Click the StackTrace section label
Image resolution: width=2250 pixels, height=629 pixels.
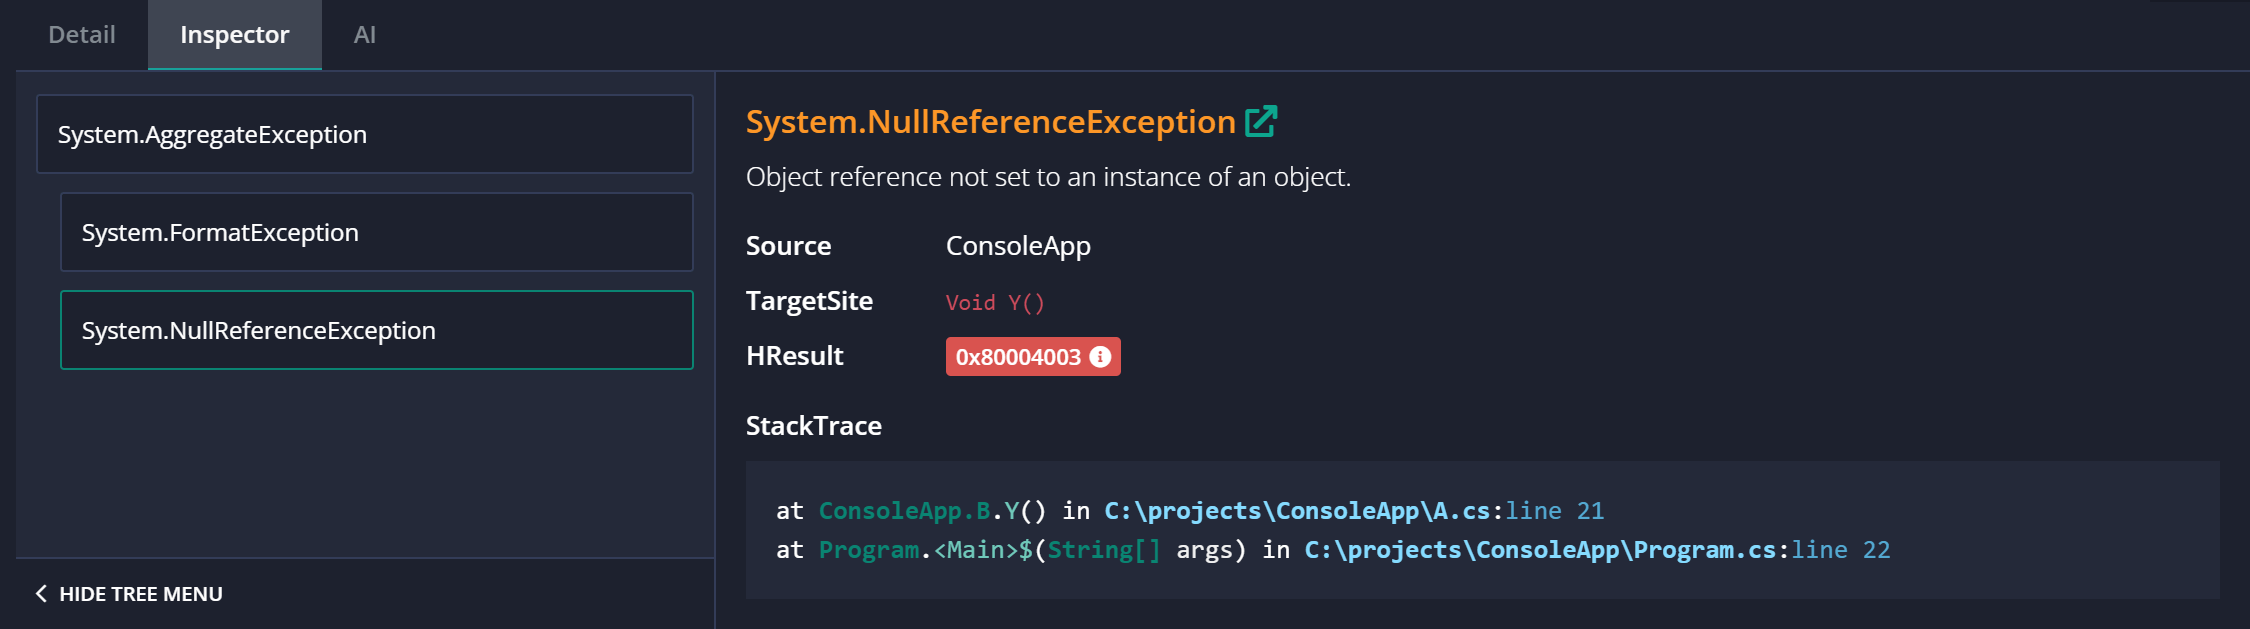pos(813,425)
